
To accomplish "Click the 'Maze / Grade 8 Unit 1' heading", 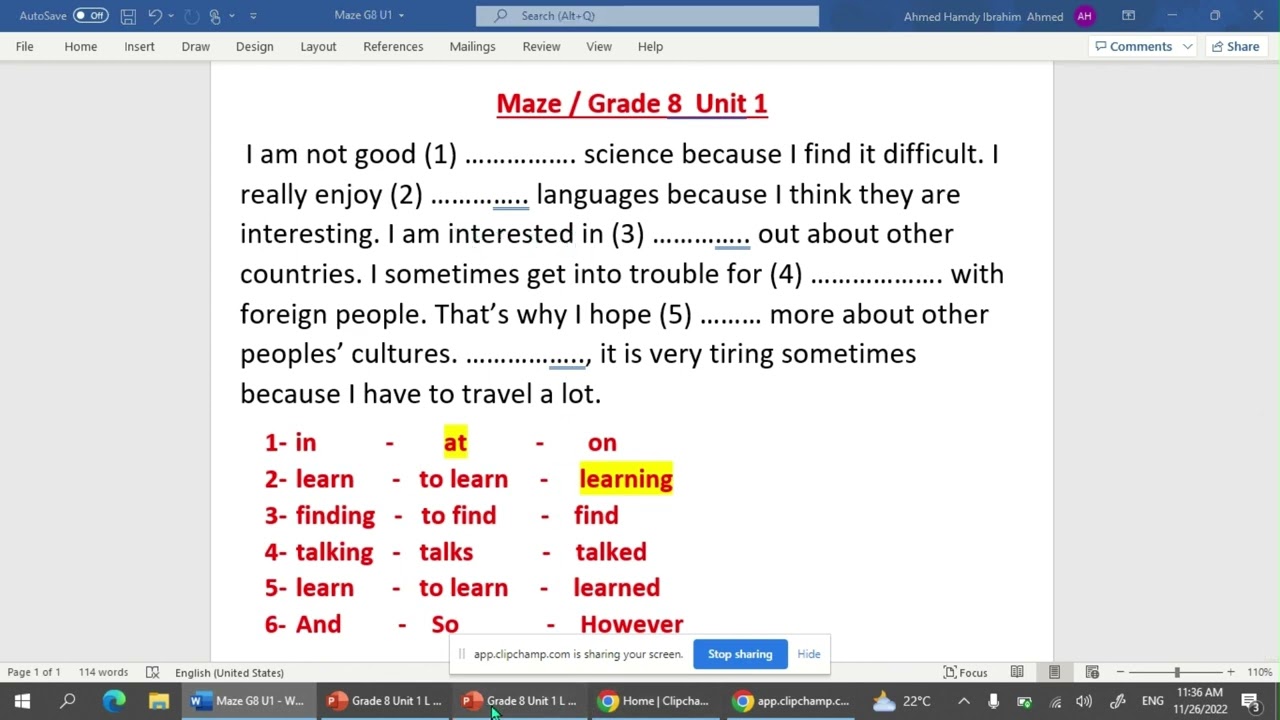I will [x=632, y=103].
